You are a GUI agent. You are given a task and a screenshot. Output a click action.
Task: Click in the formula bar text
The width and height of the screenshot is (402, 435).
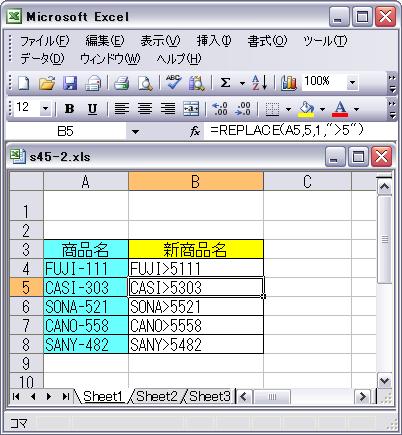287,131
